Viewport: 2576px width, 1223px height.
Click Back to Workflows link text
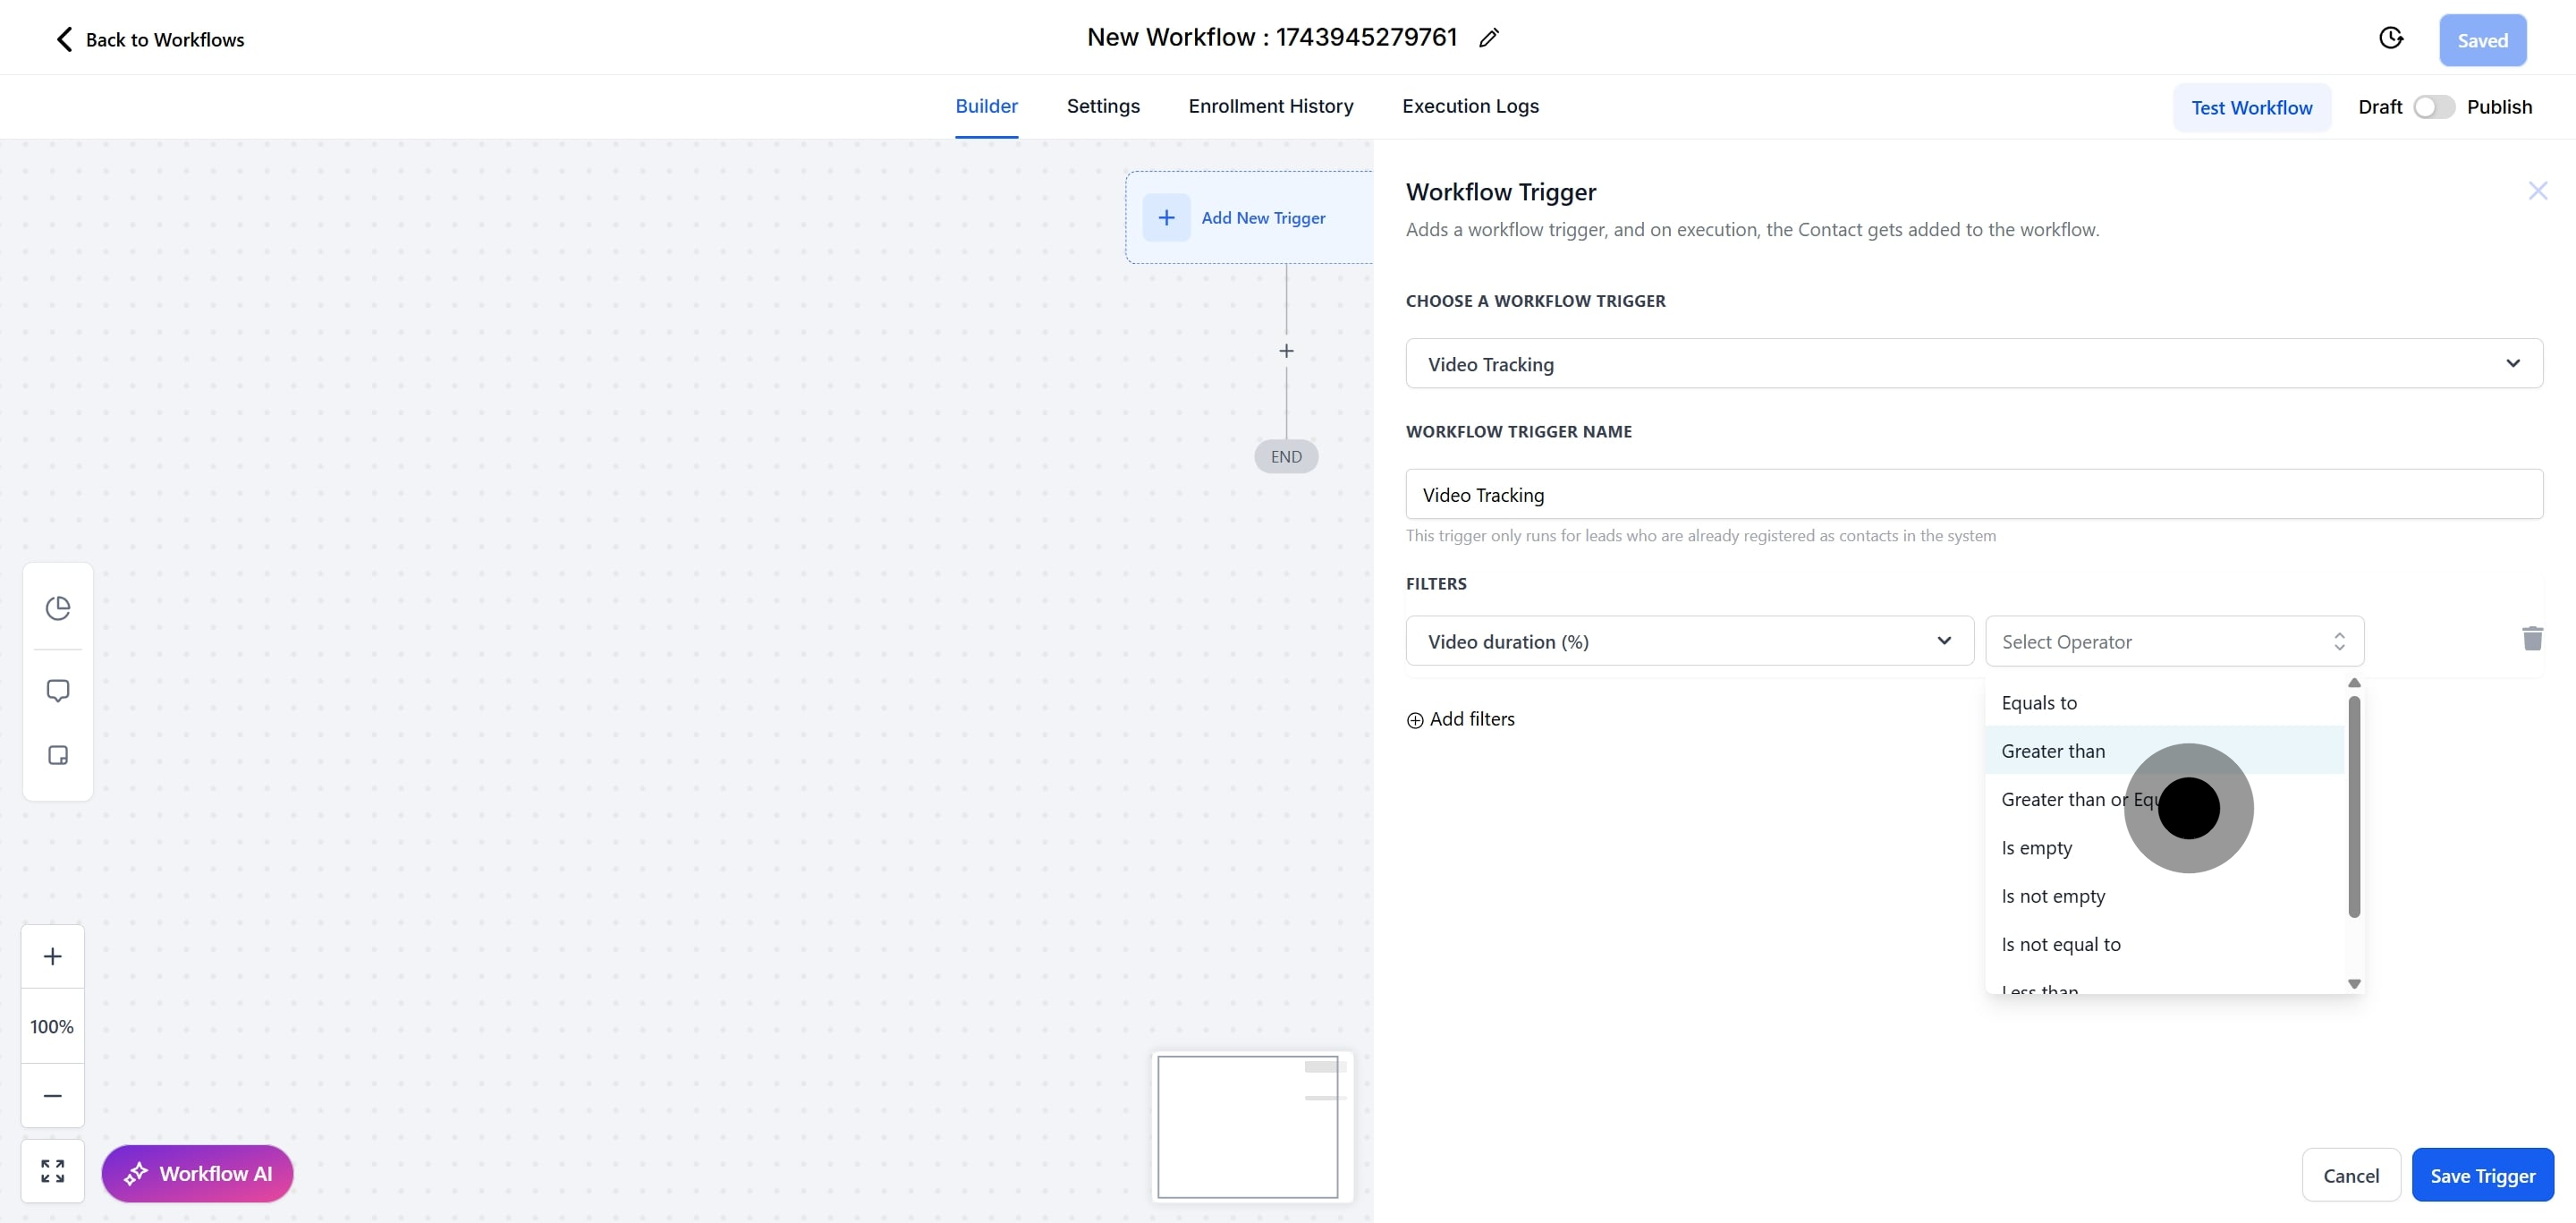165,39
